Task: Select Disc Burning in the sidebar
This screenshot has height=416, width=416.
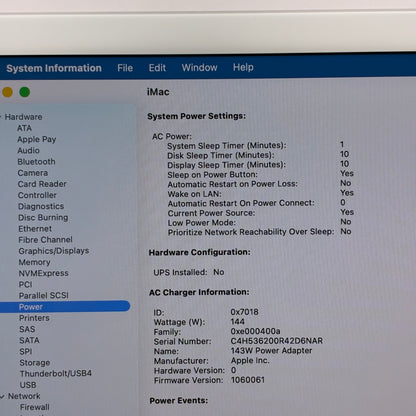Action: point(43,218)
